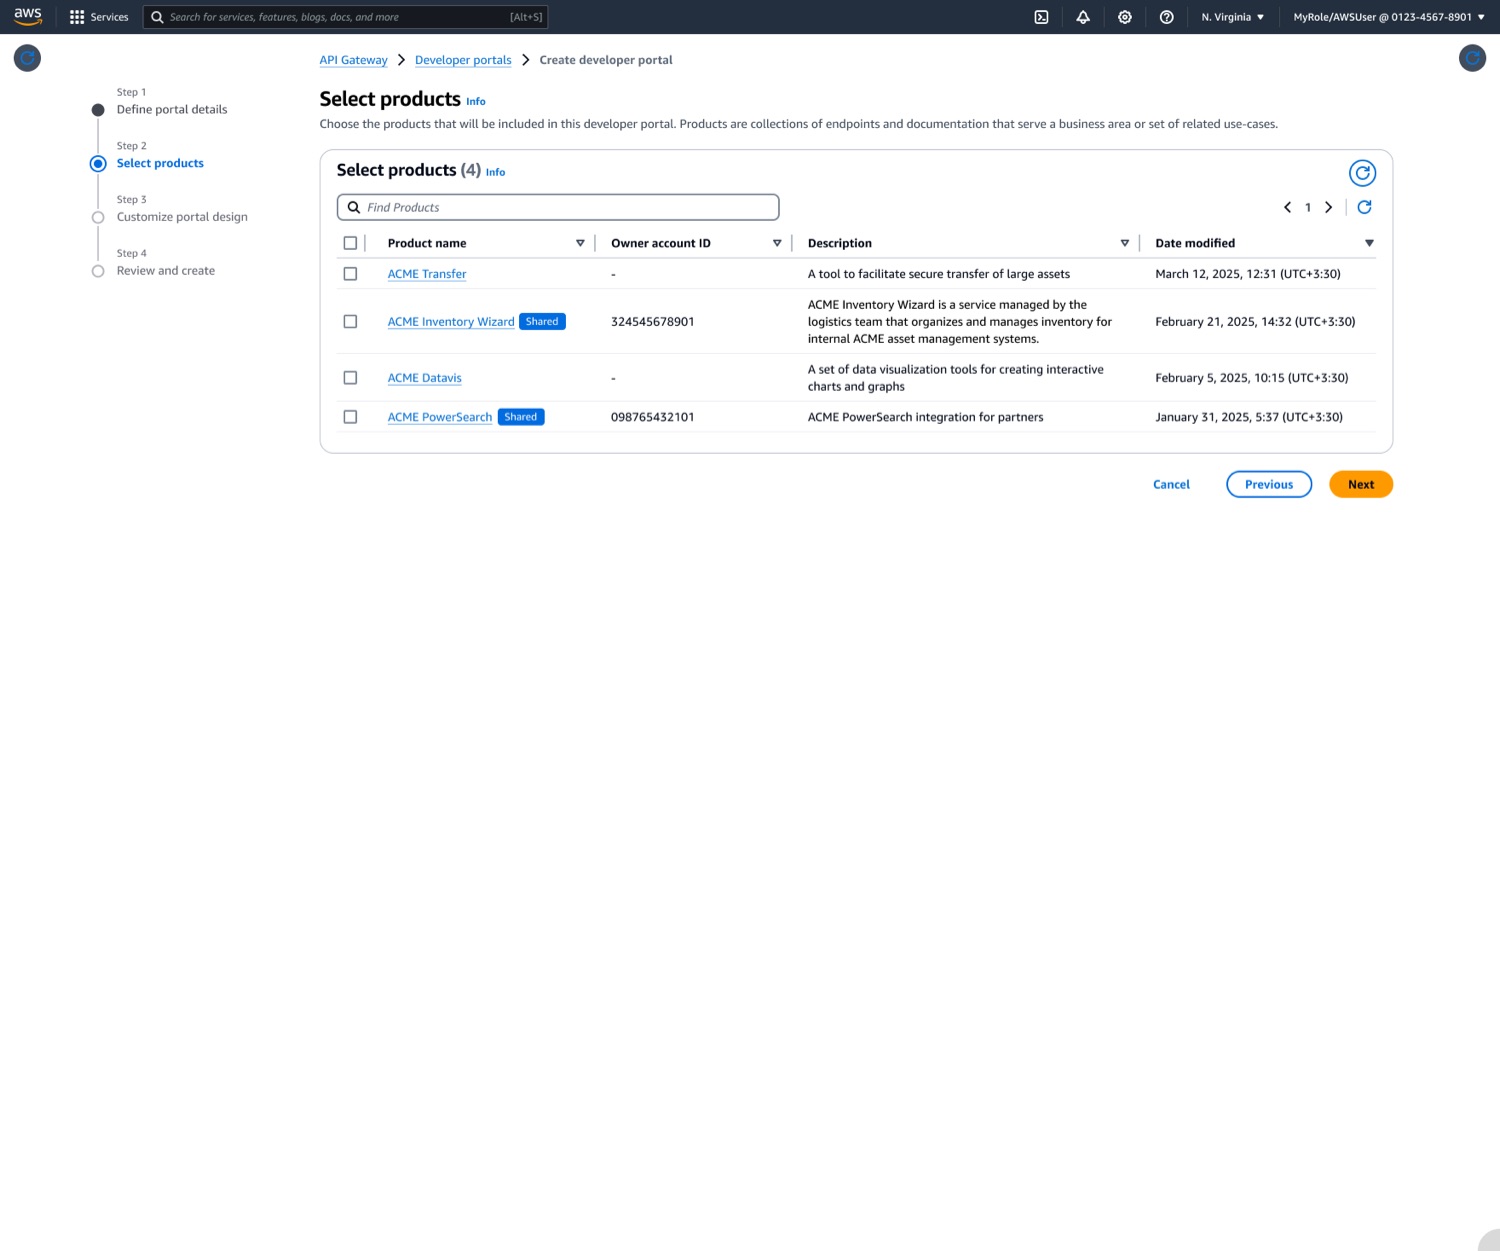Go to next page of products
The width and height of the screenshot is (1500, 1251).
(x=1328, y=207)
